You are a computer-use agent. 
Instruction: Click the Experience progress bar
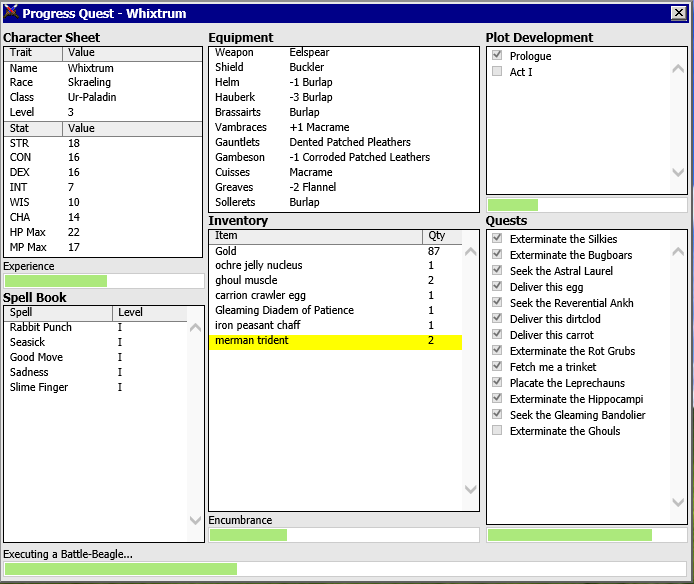click(104, 281)
